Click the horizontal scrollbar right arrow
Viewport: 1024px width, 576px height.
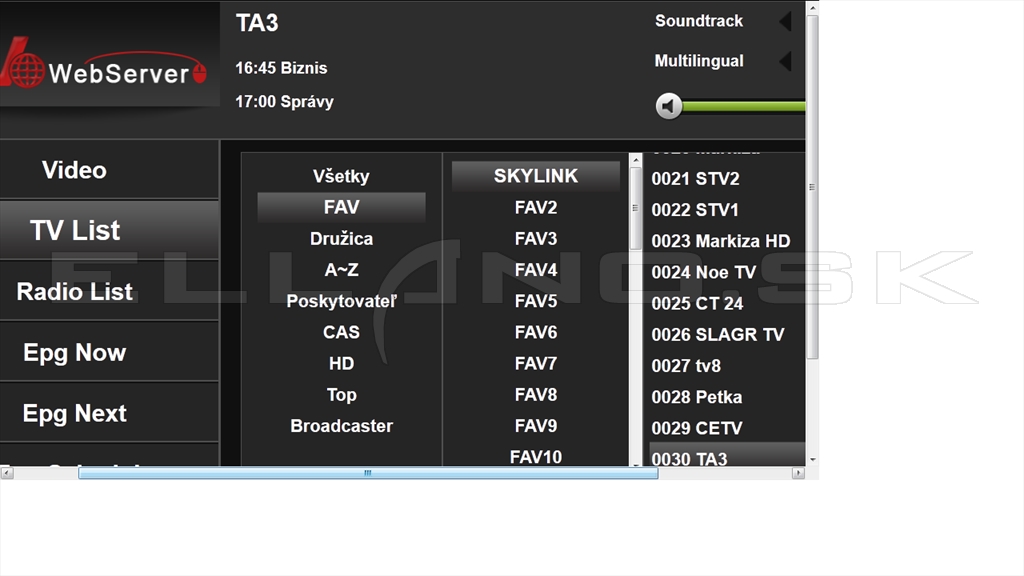[798, 473]
